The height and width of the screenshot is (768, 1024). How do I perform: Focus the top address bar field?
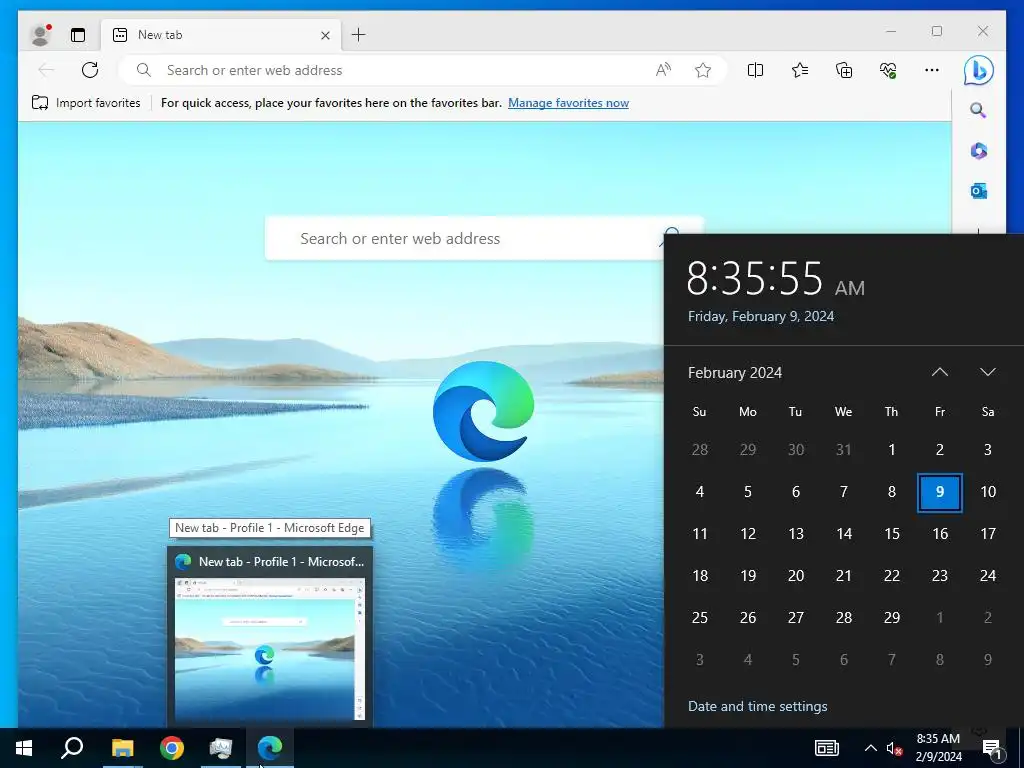click(423, 70)
